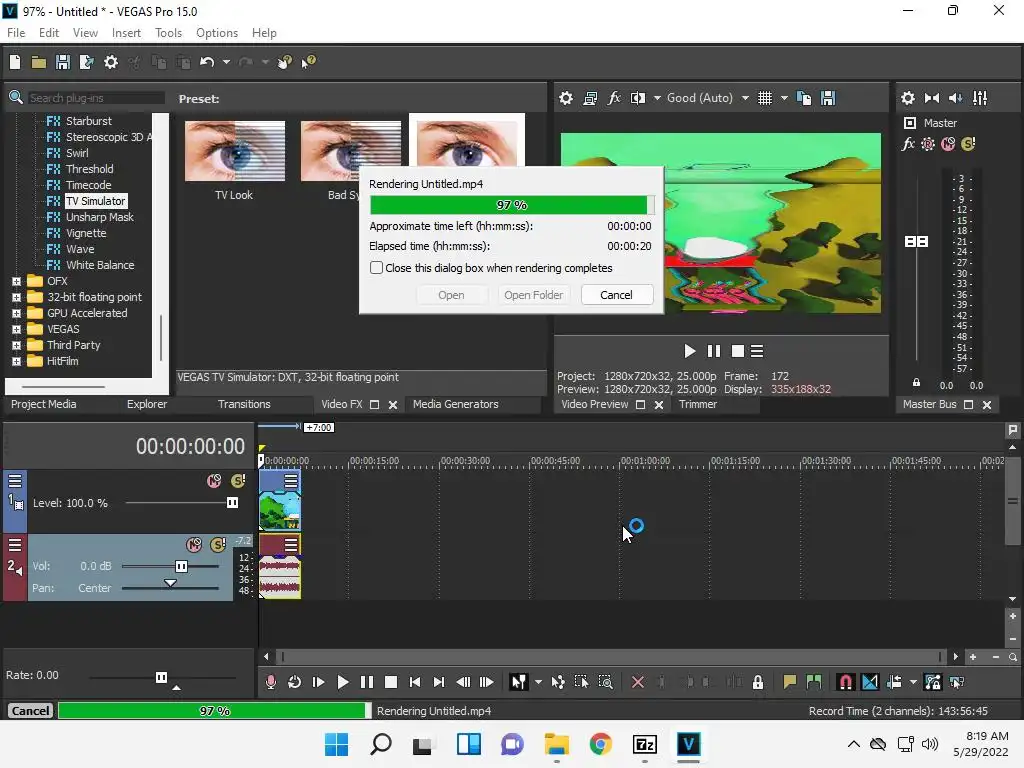
Task: Click the Overlays grid icon in preview
Action: pyautogui.click(x=765, y=98)
